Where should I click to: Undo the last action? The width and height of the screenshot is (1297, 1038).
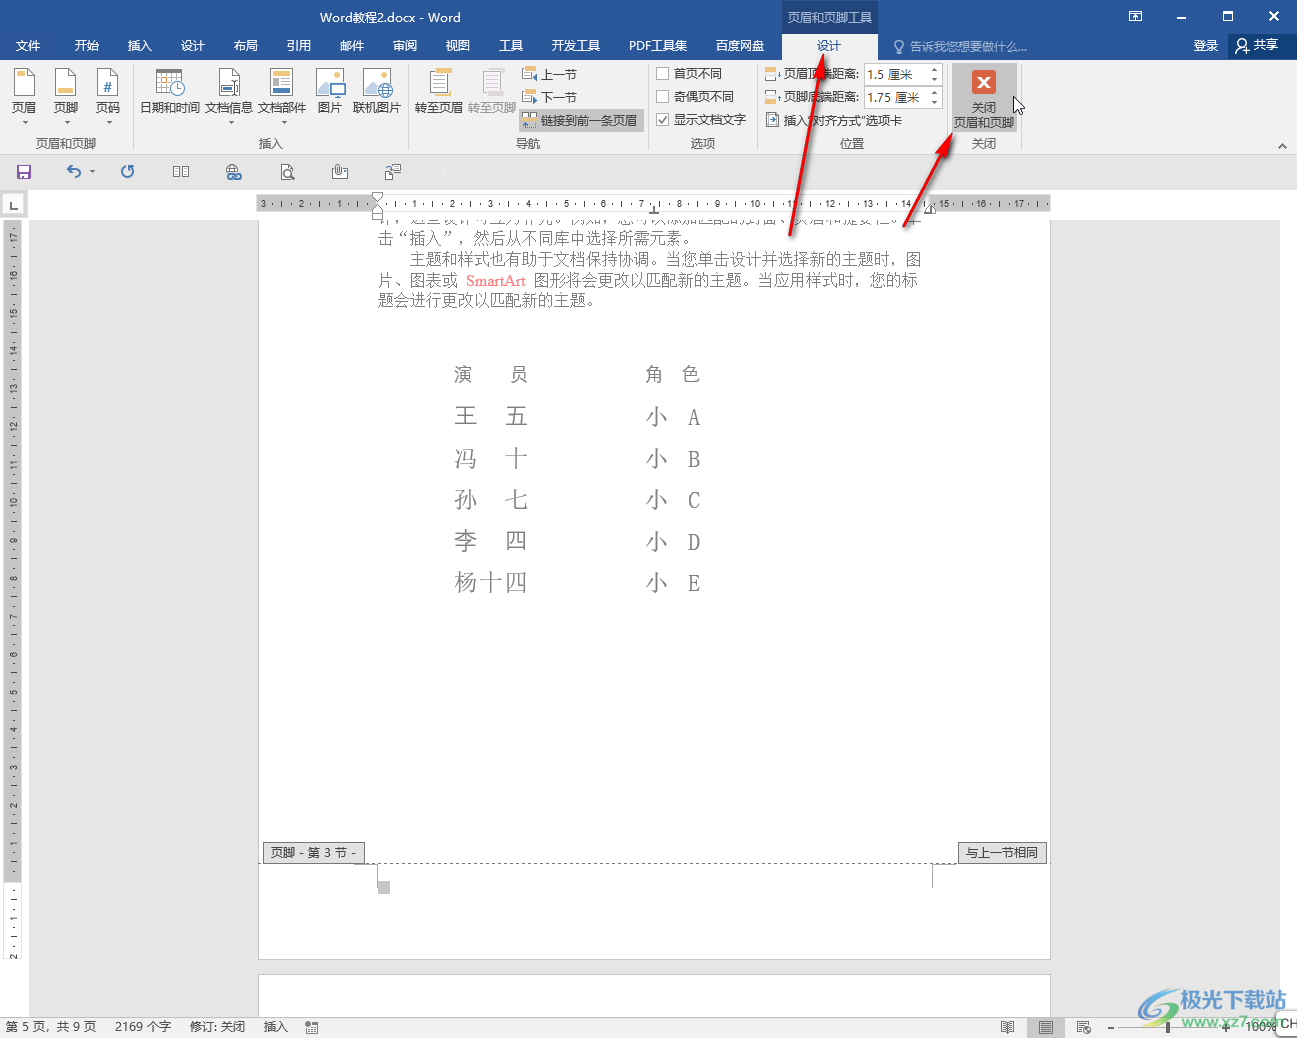74,172
